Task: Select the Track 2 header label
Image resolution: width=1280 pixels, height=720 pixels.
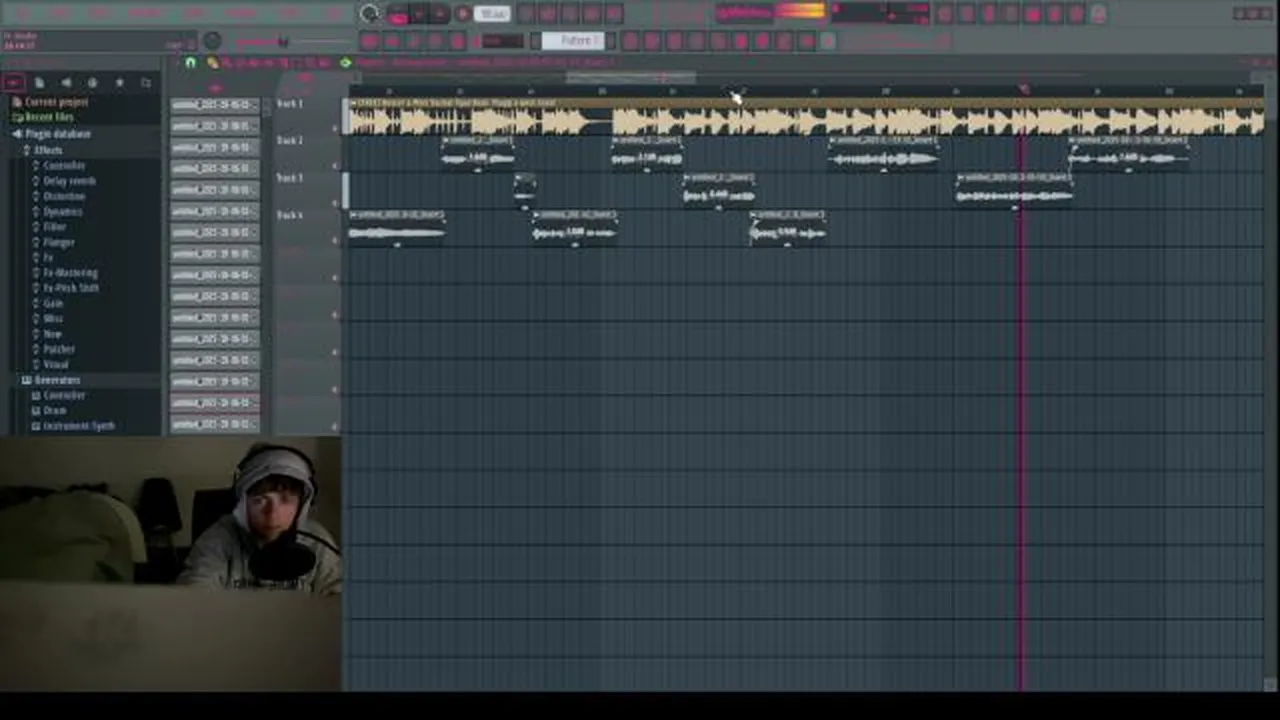Action: tap(290, 141)
